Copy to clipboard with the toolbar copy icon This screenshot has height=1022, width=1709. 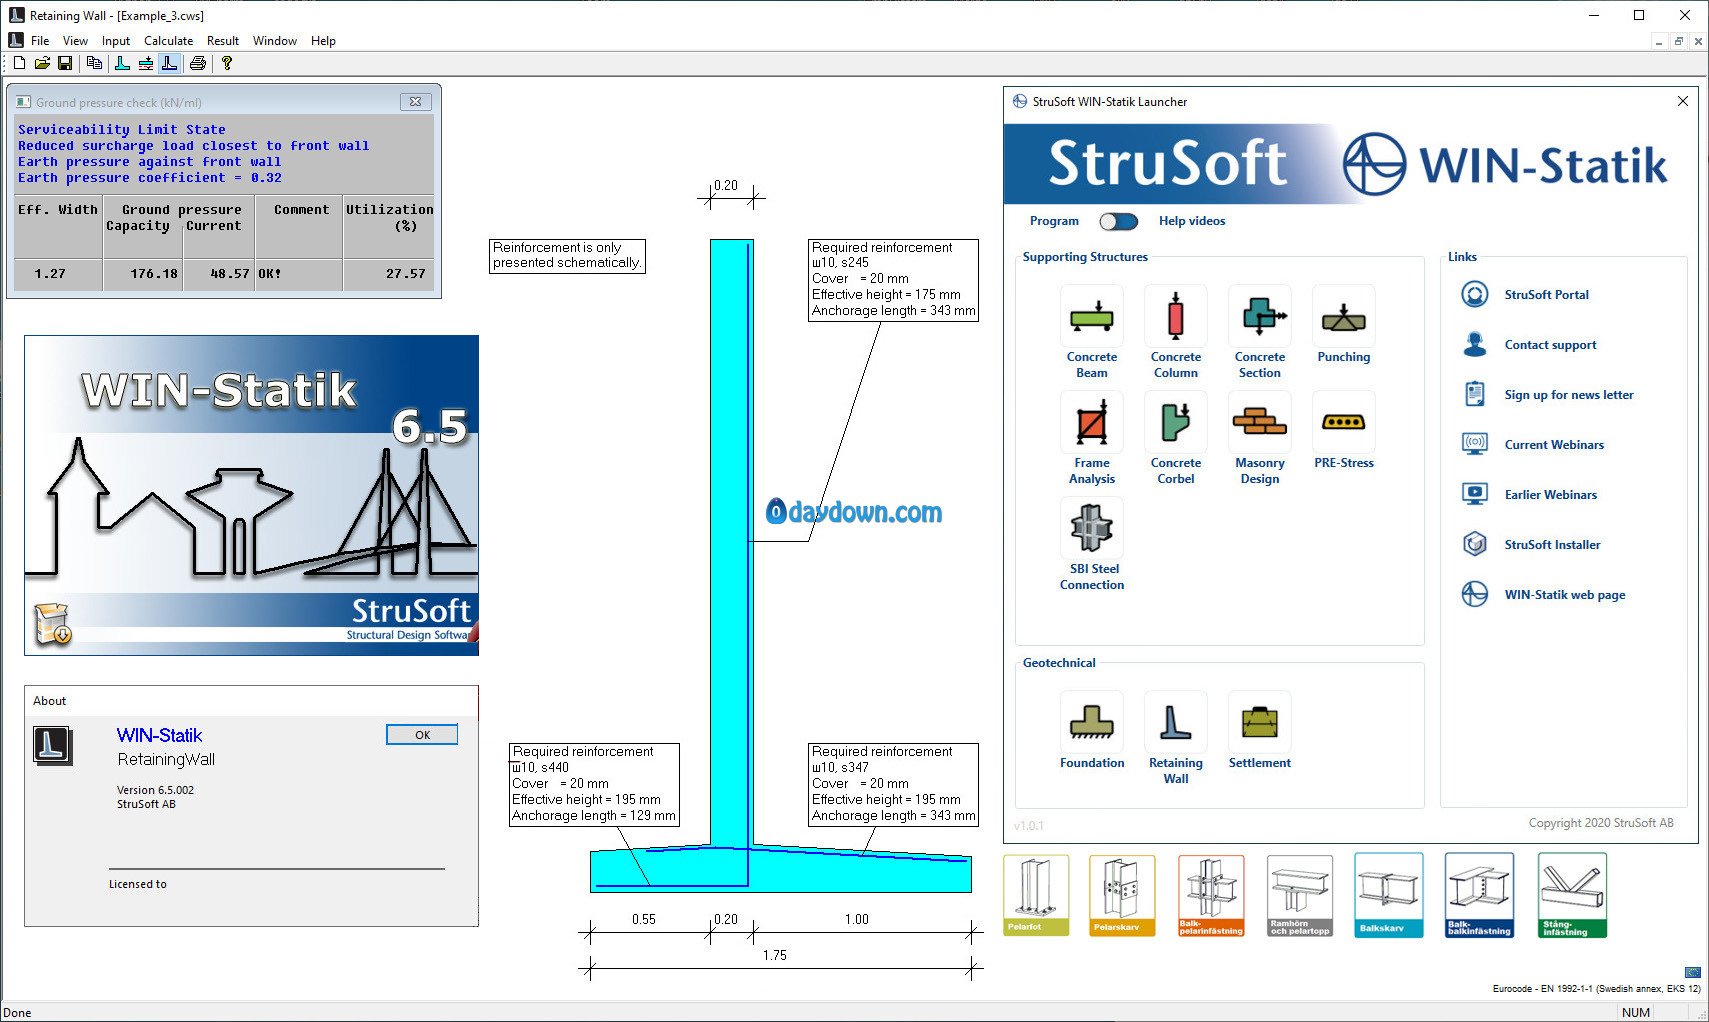[x=94, y=63]
